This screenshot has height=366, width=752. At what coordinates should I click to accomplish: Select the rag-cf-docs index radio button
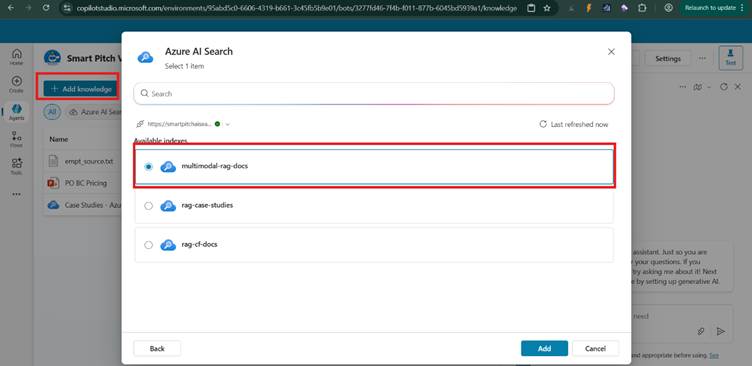[x=149, y=245]
